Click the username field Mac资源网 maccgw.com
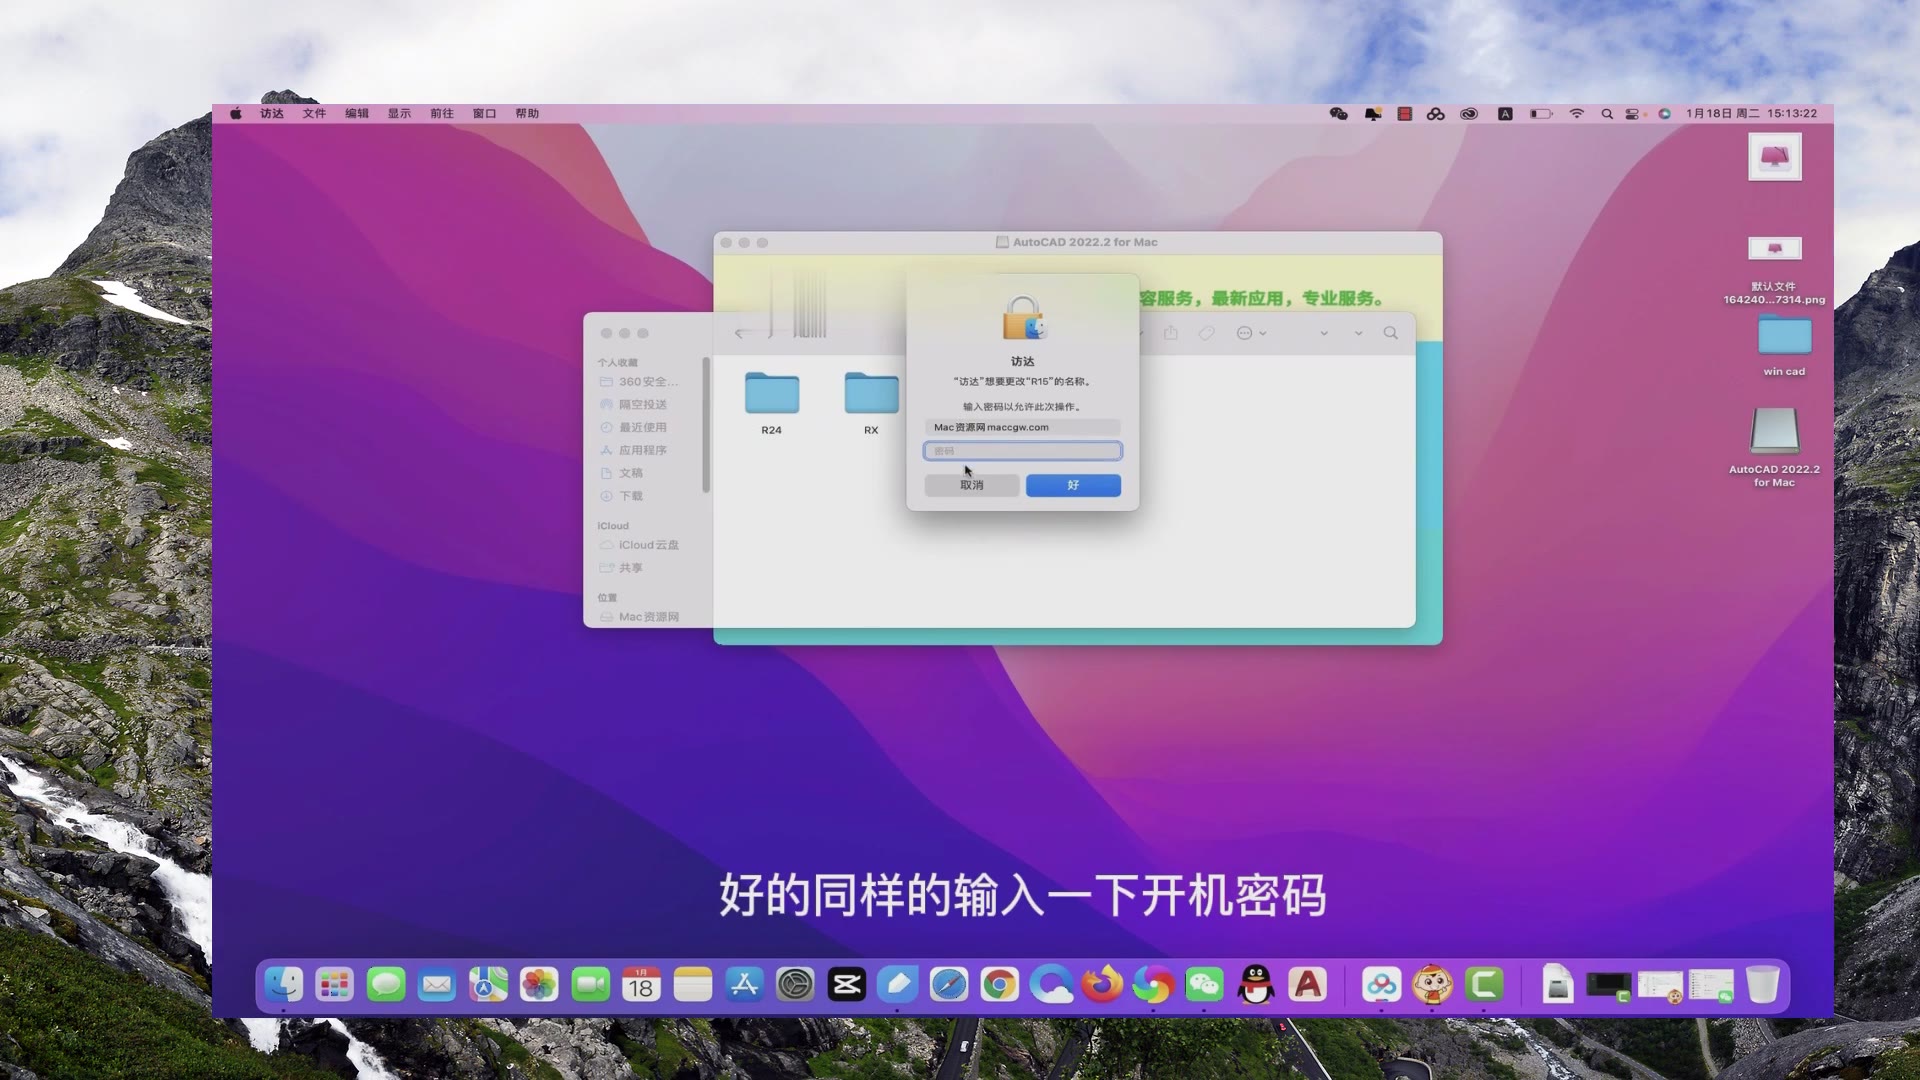This screenshot has width=1920, height=1080. pyautogui.click(x=1022, y=427)
